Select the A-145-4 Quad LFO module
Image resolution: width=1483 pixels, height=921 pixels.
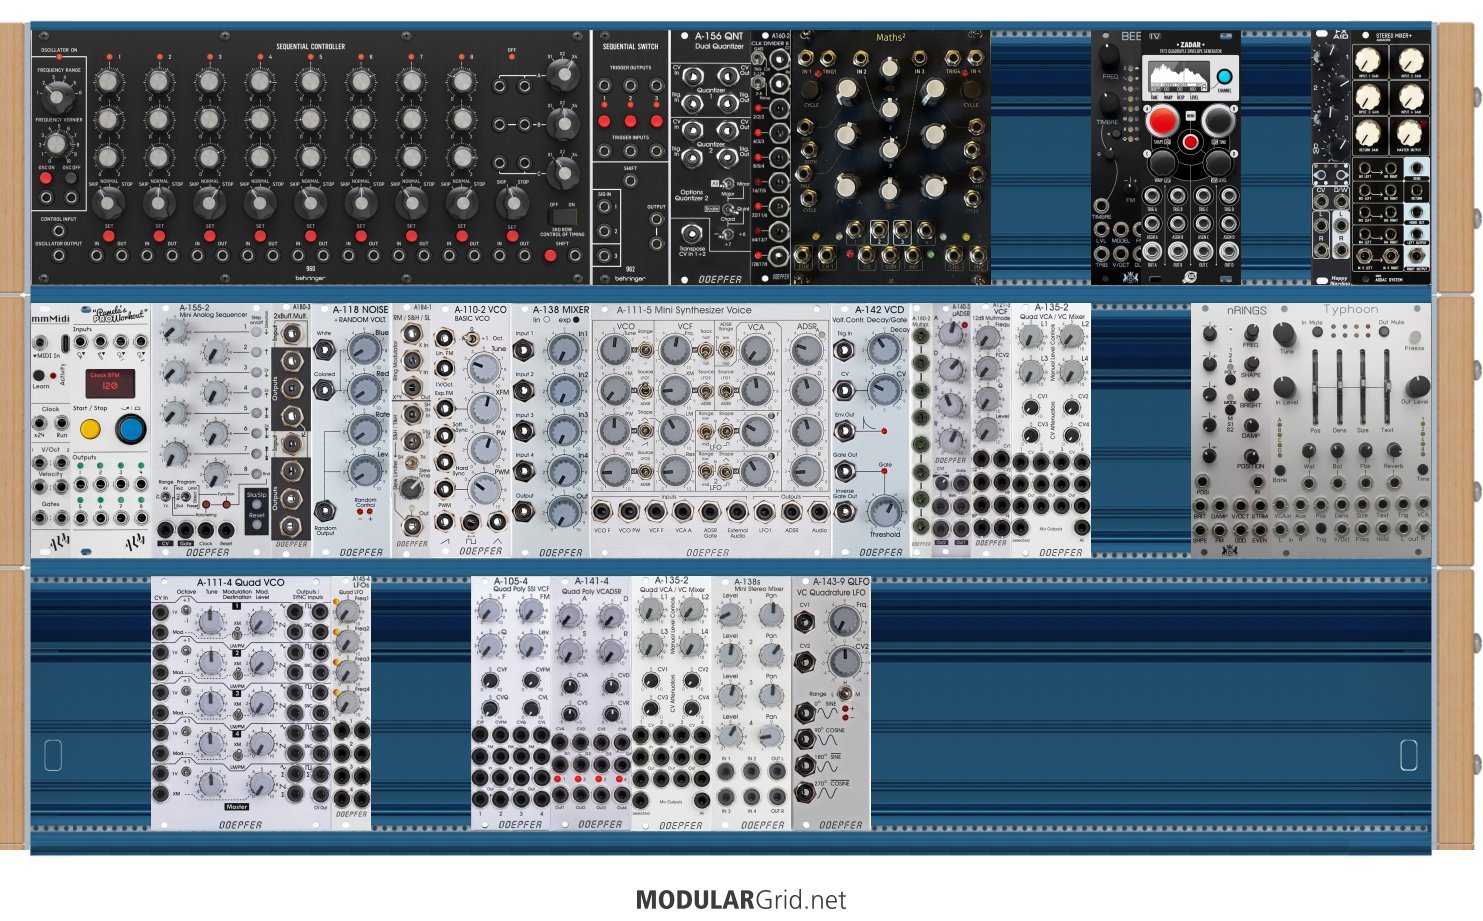[351, 702]
